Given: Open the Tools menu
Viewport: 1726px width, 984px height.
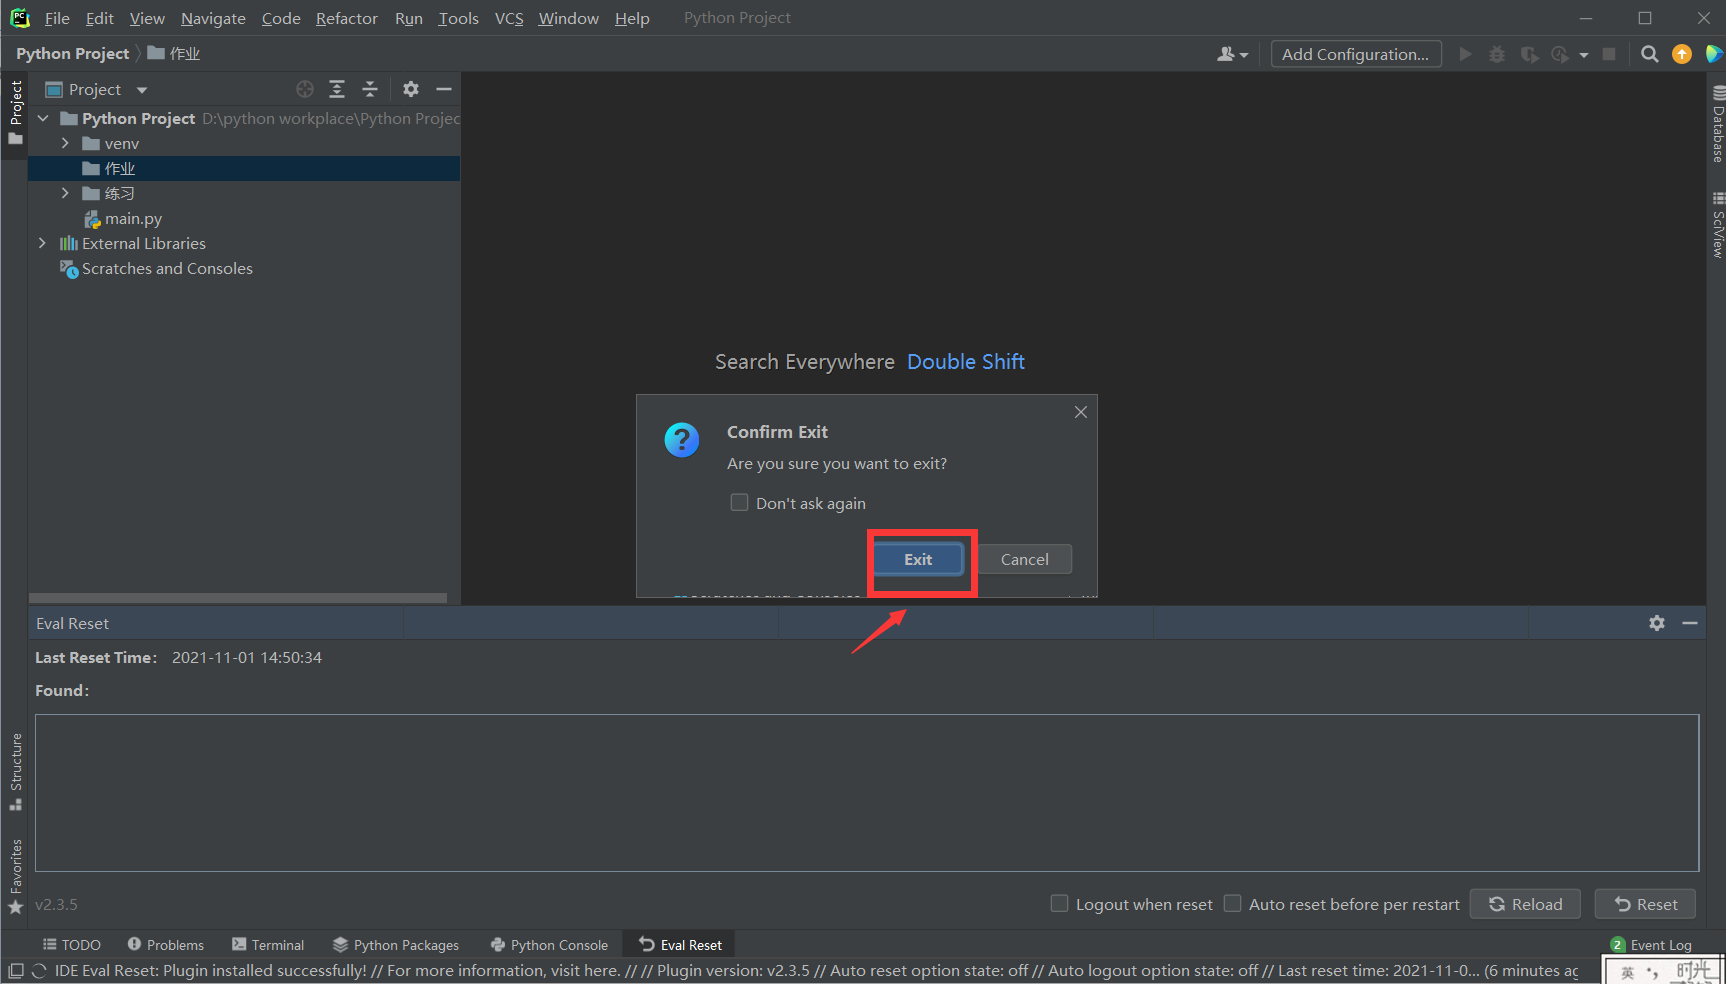Looking at the screenshot, I should pyautogui.click(x=458, y=18).
